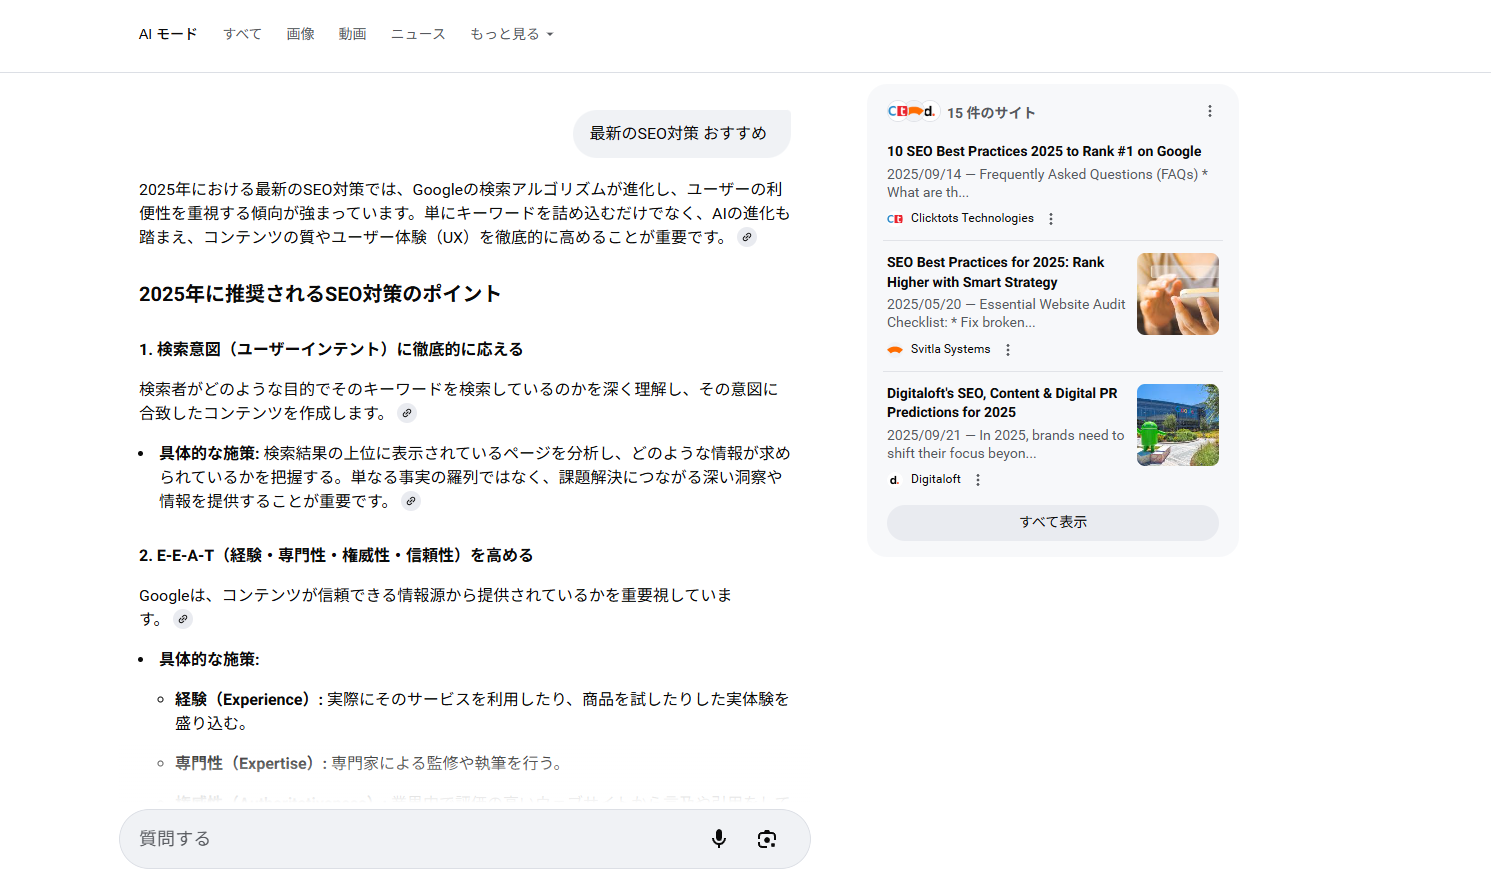Click source link icon after intro paragraph

tap(747, 237)
